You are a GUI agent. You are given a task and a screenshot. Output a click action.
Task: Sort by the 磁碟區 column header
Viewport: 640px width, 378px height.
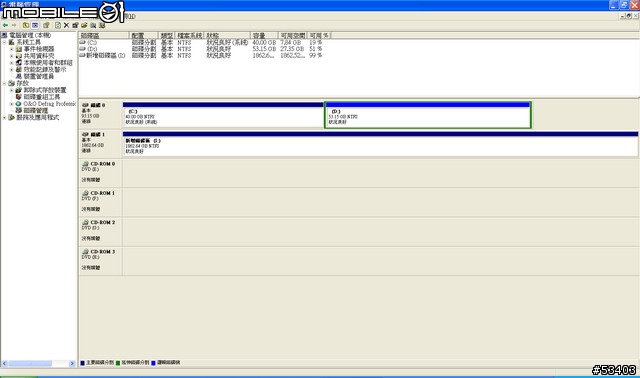(x=104, y=36)
